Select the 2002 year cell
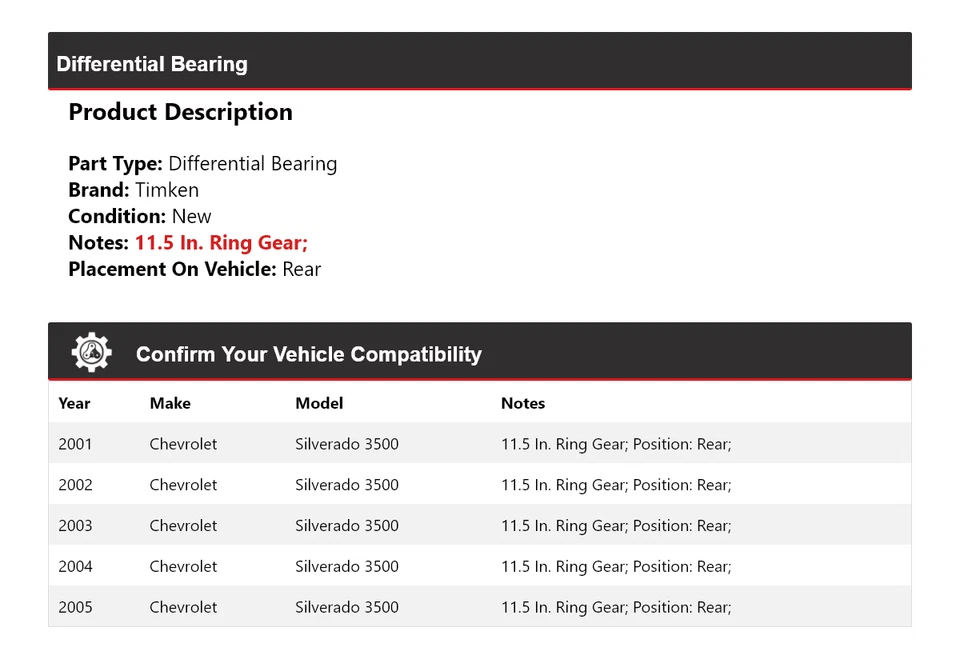Image resolution: width=960 pixels, height=659 pixels. pyautogui.click(x=75, y=485)
